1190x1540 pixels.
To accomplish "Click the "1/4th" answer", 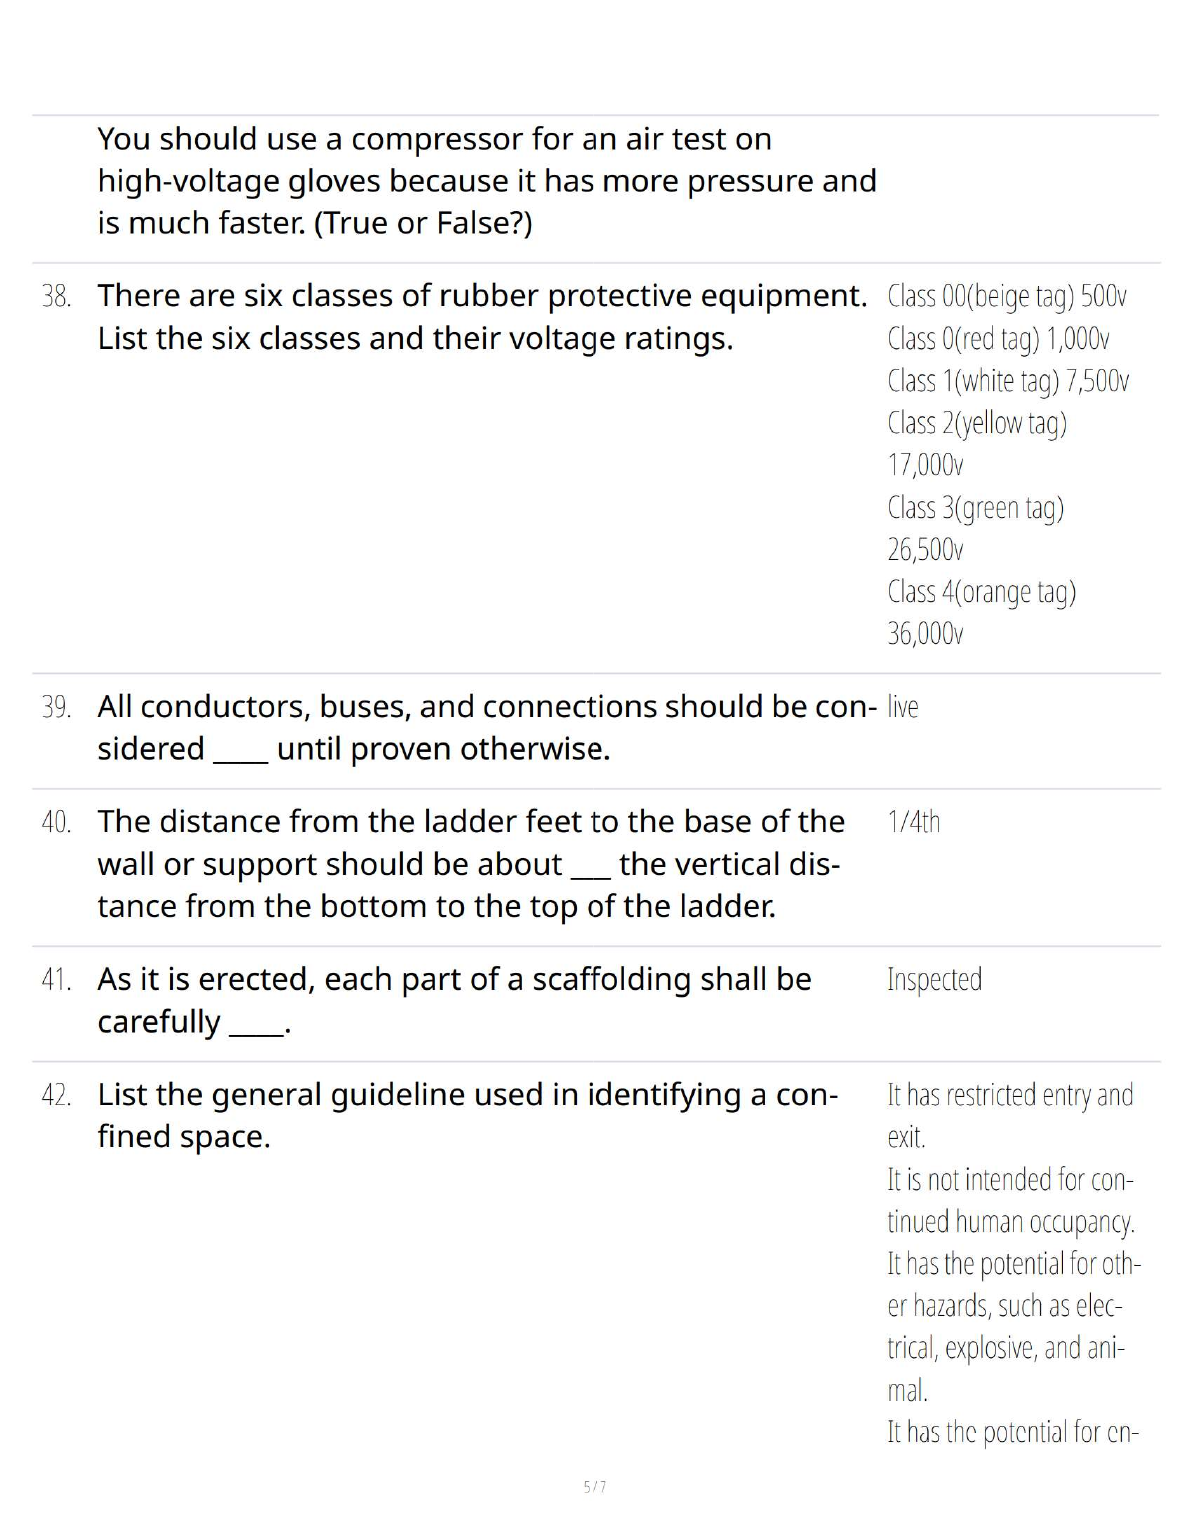I will (913, 822).
